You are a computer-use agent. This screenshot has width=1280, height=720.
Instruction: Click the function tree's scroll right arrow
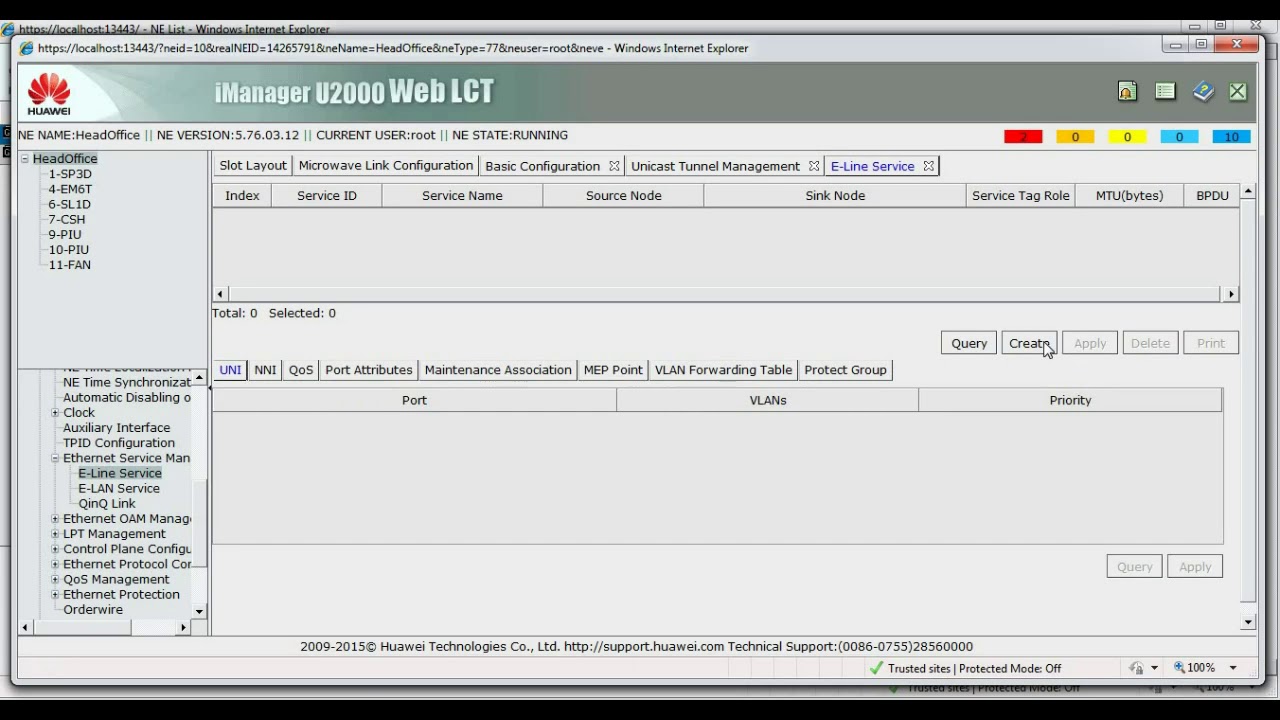(183, 627)
